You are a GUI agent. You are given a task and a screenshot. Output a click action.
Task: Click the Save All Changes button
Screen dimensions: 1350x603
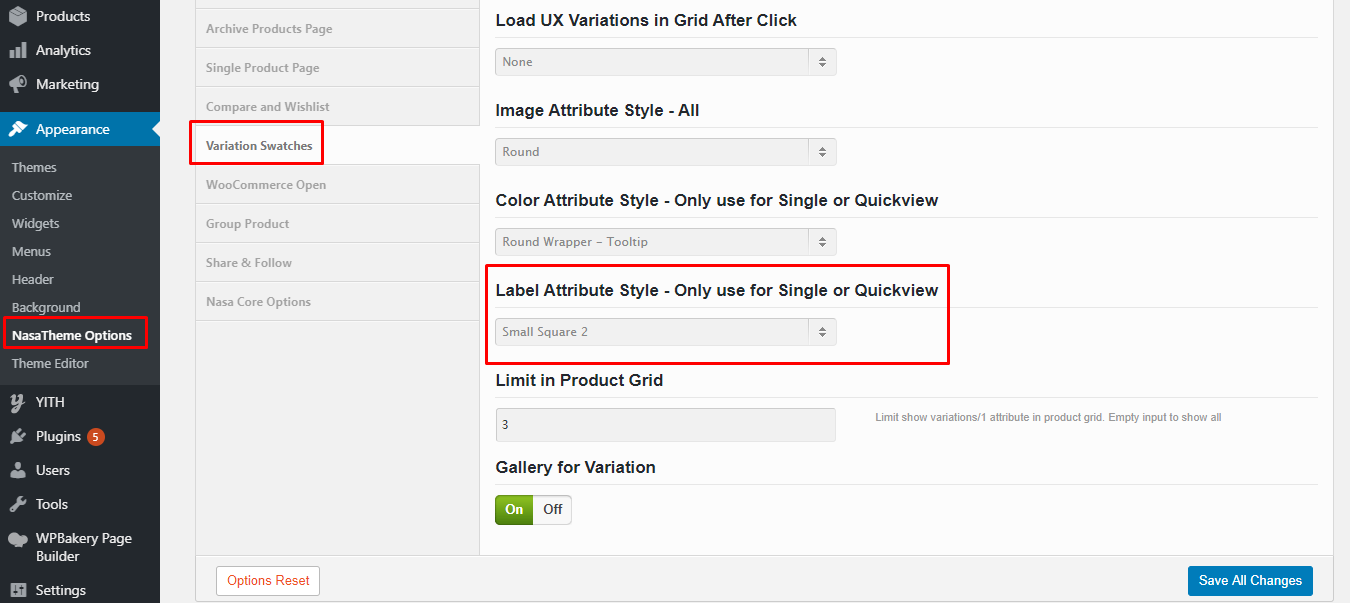click(1249, 580)
